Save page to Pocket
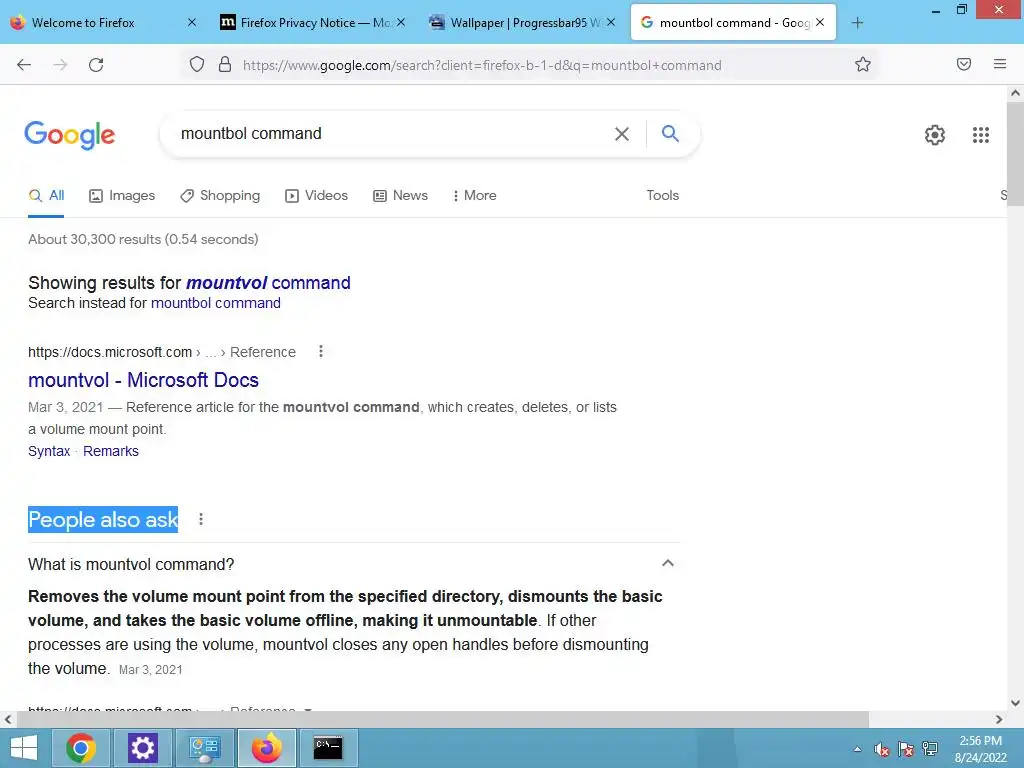 pos(964,64)
